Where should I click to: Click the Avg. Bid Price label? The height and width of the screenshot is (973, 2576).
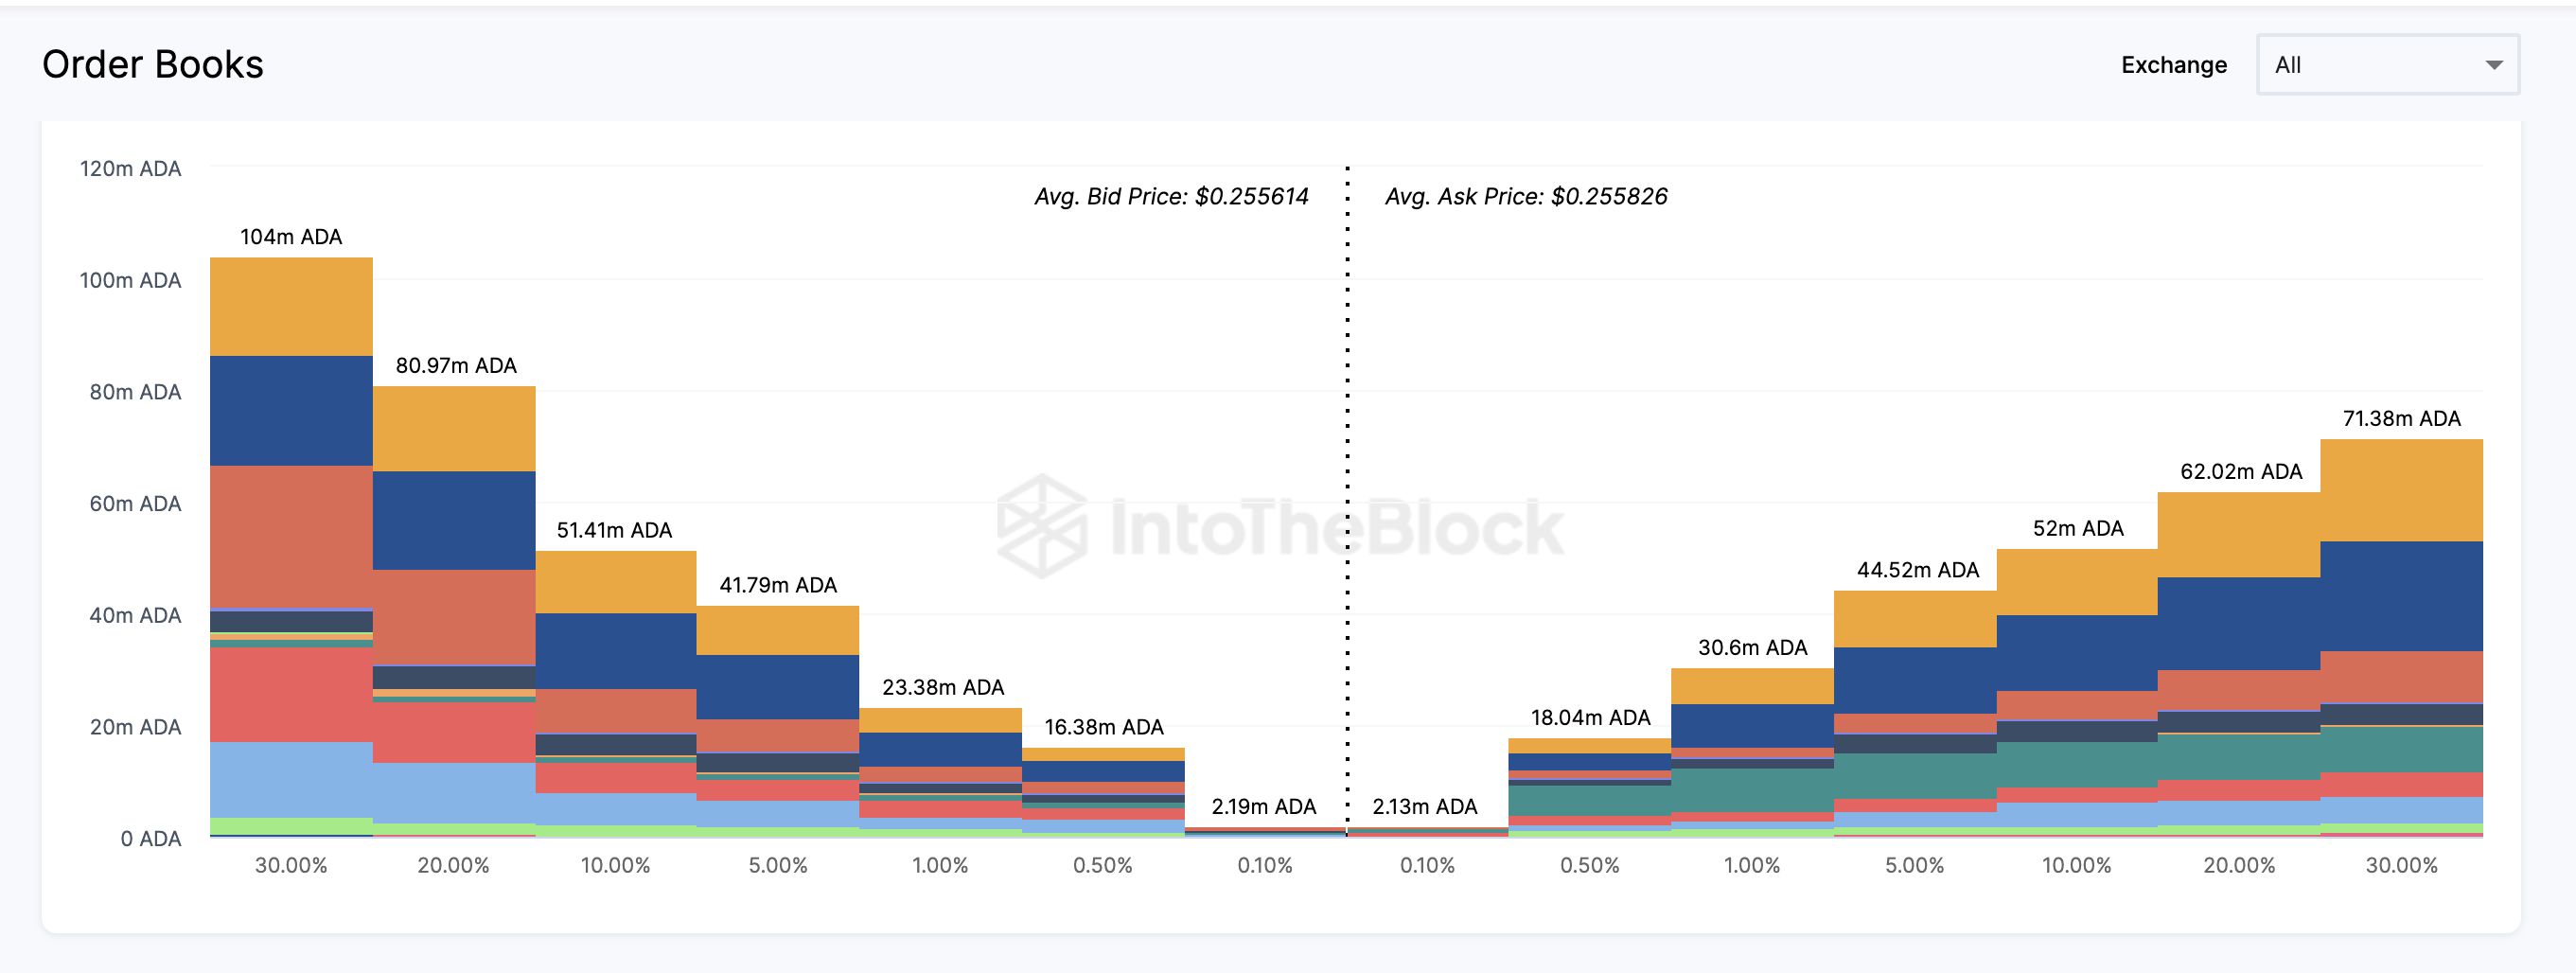pos(1171,196)
